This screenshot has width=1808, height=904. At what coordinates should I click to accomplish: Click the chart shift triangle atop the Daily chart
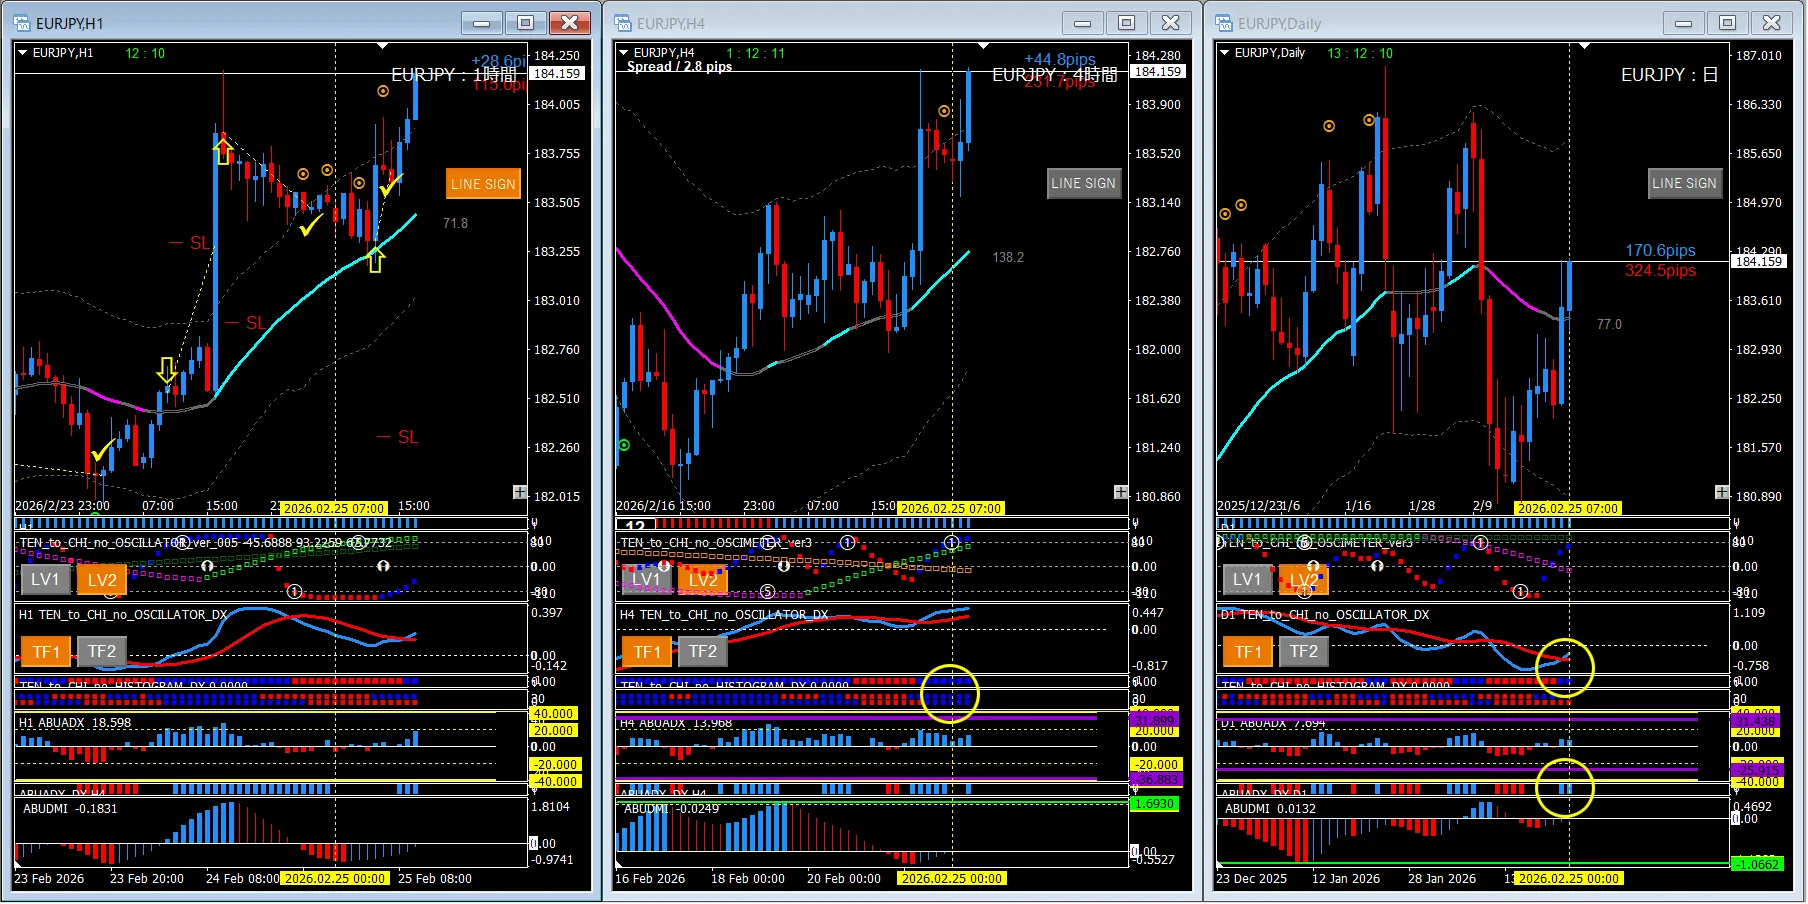tap(1585, 46)
